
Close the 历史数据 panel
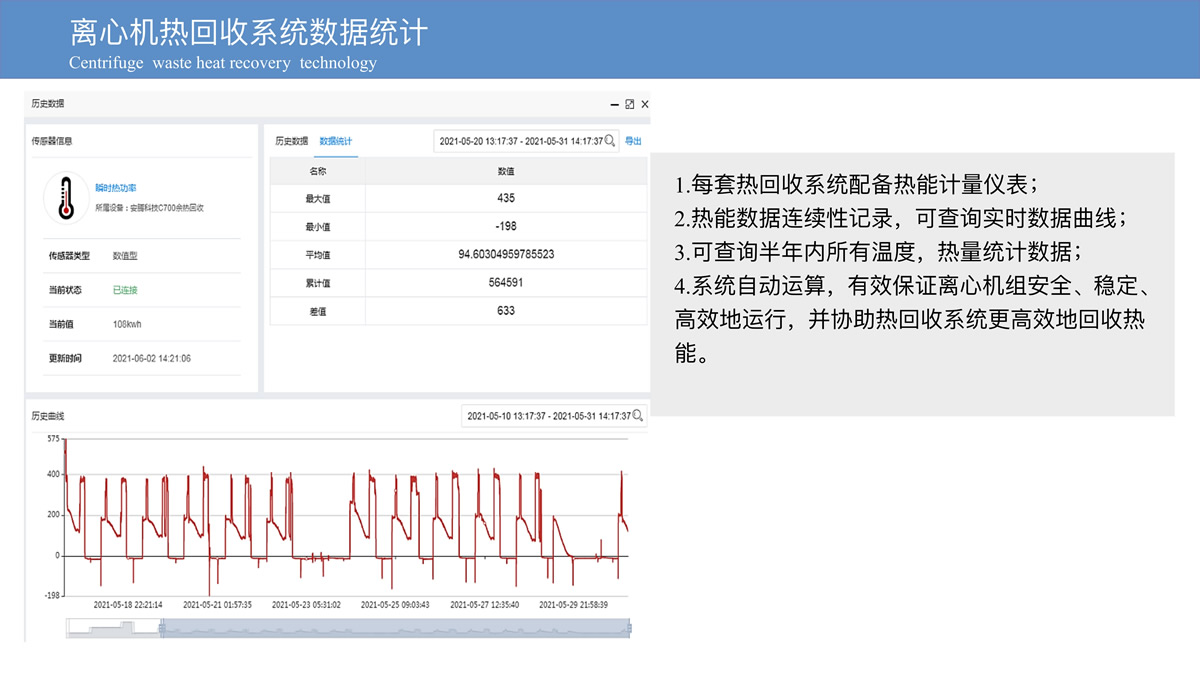click(645, 104)
